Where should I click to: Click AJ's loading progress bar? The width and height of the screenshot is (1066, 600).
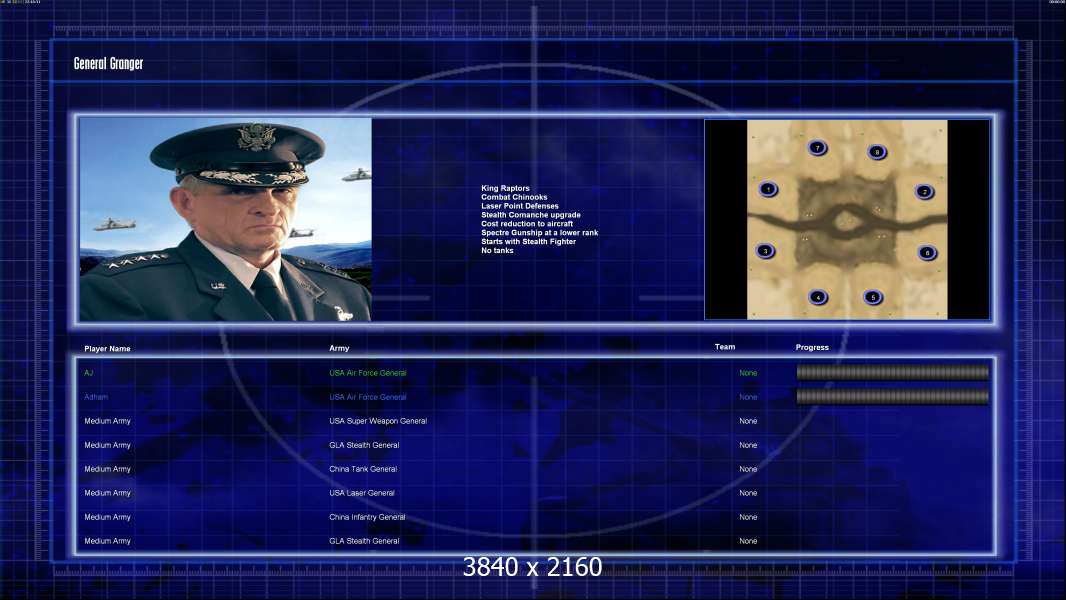(893, 372)
